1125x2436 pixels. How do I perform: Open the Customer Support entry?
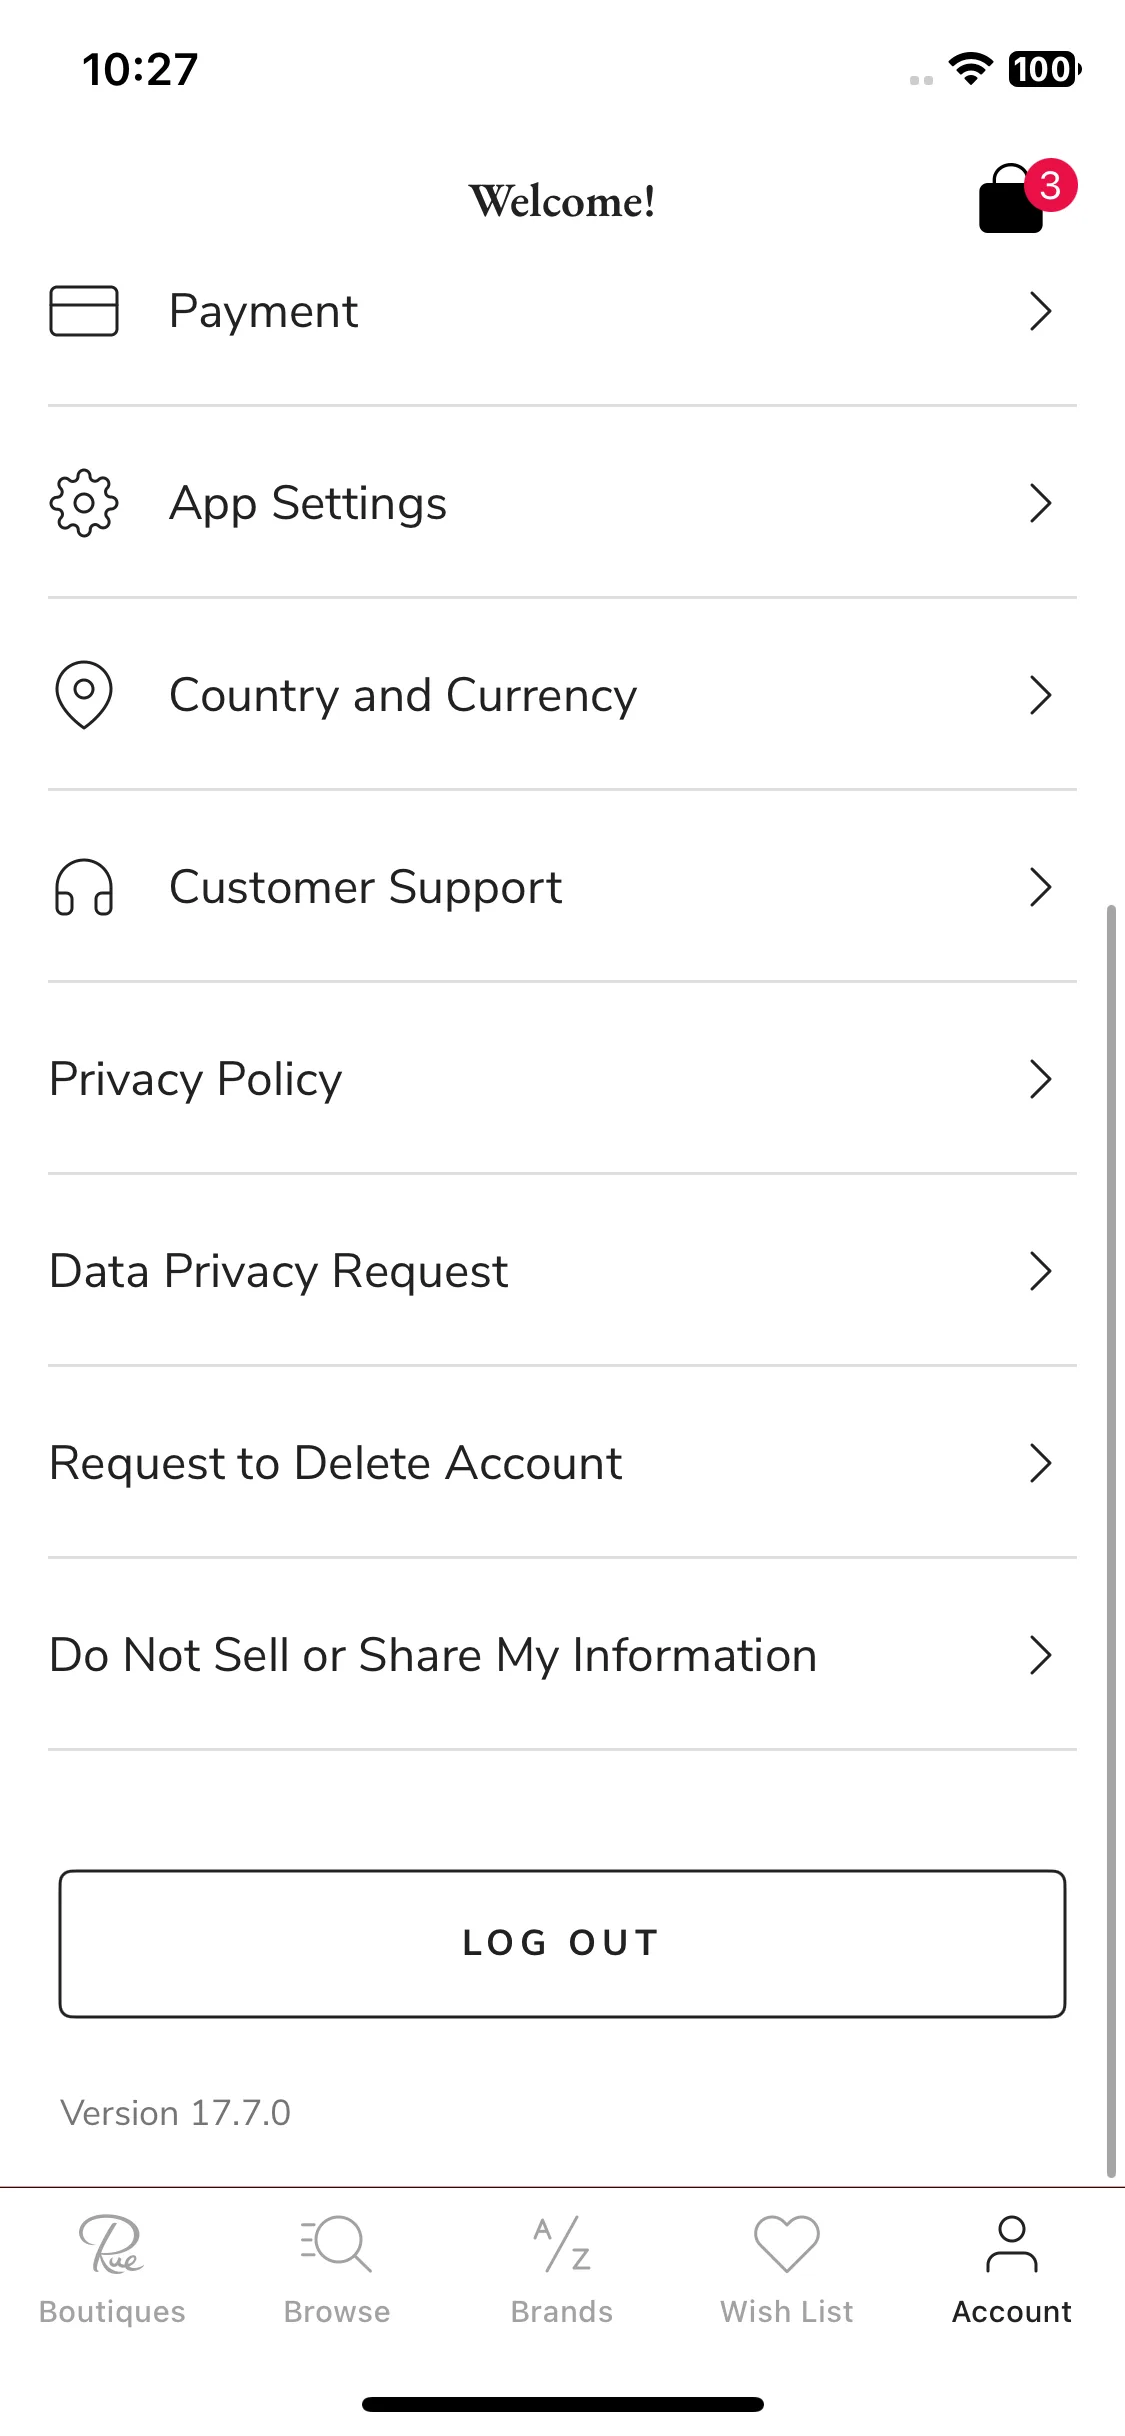point(562,887)
